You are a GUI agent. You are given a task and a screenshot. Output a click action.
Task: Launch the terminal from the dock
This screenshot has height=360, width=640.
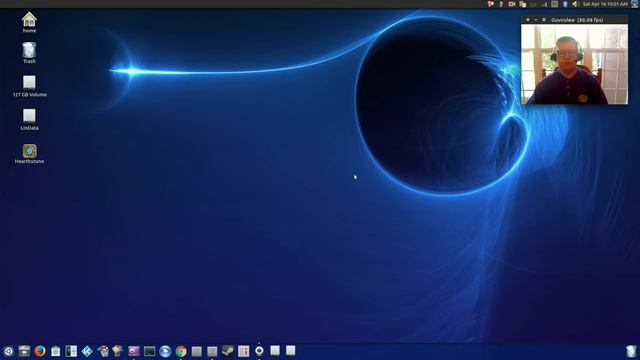149,351
